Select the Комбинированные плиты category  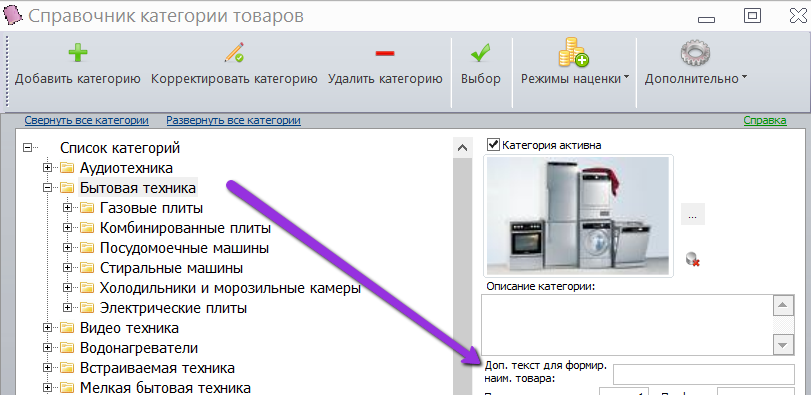(185, 228)
